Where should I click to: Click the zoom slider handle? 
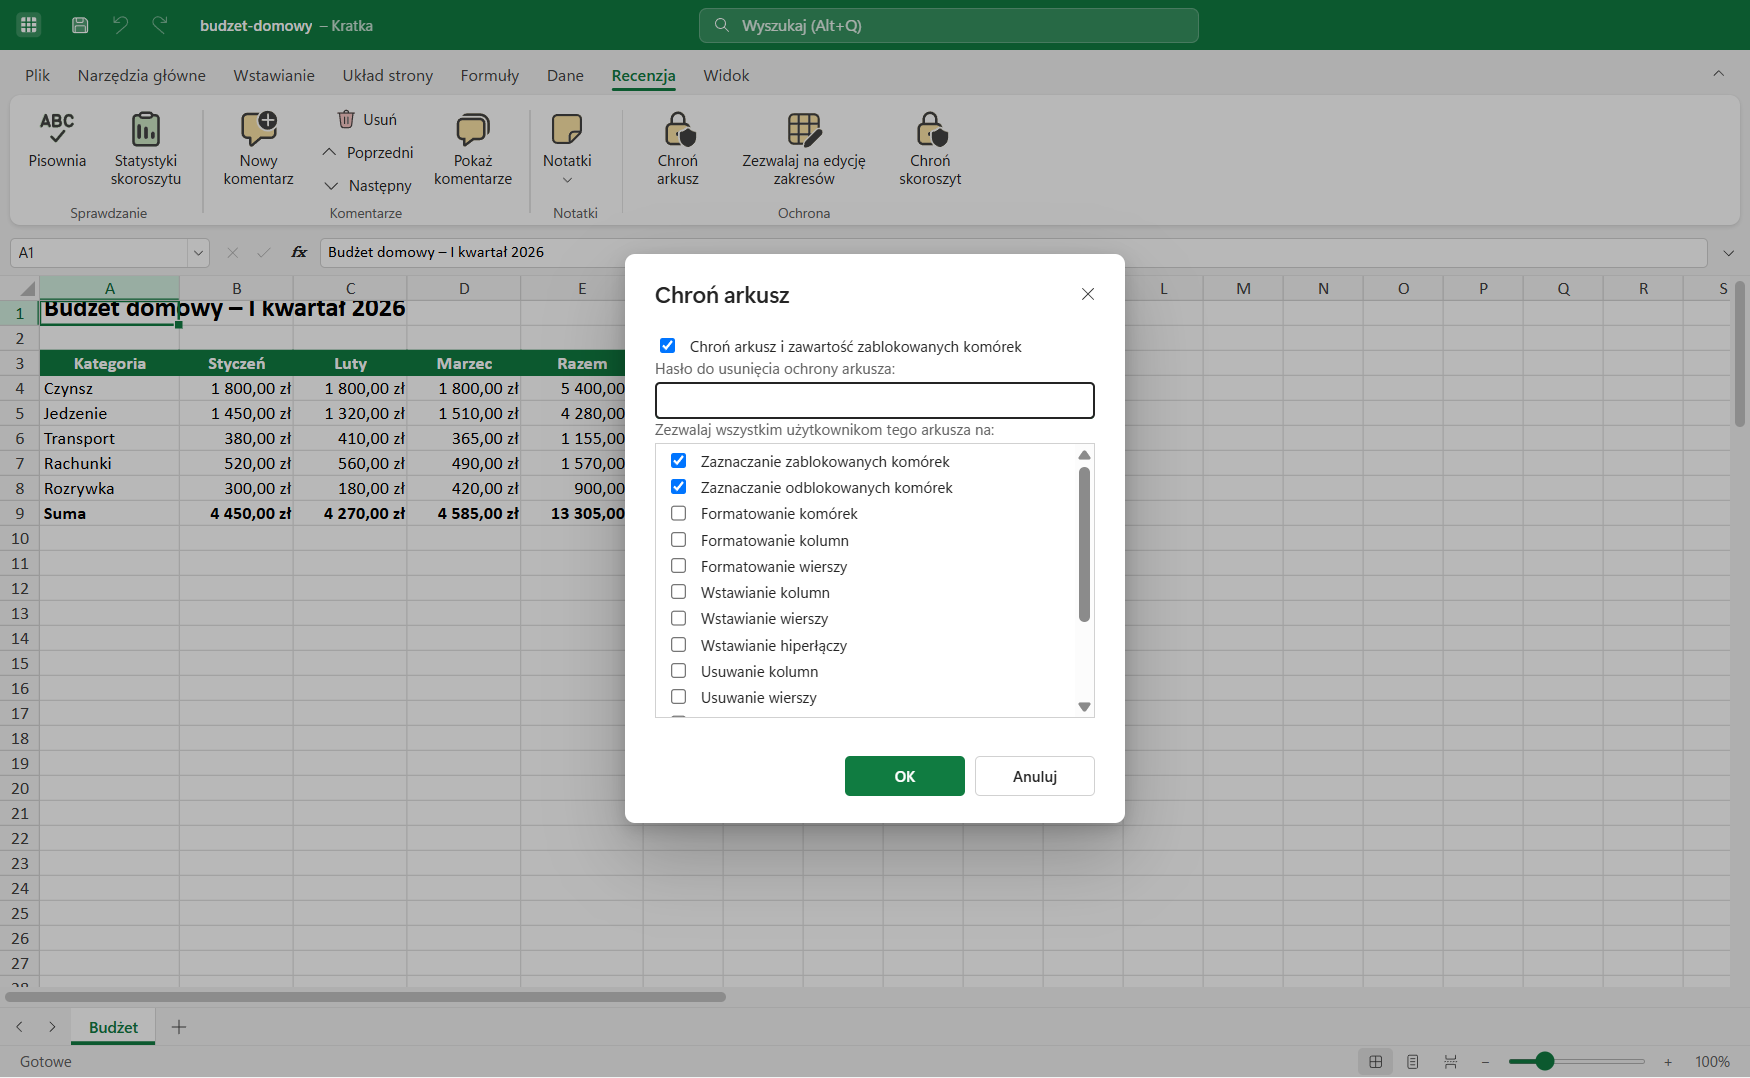(1545, 1061)
